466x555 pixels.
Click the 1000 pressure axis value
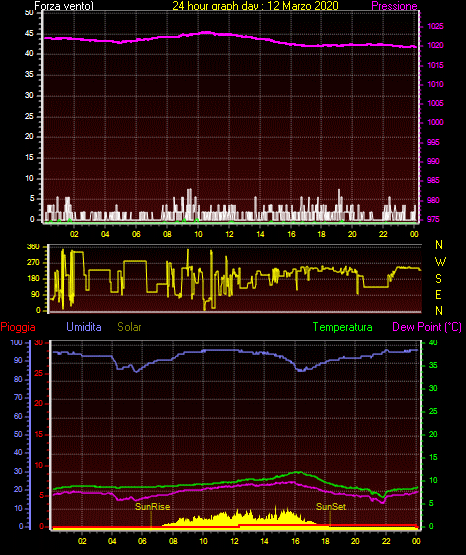[435, 122]
